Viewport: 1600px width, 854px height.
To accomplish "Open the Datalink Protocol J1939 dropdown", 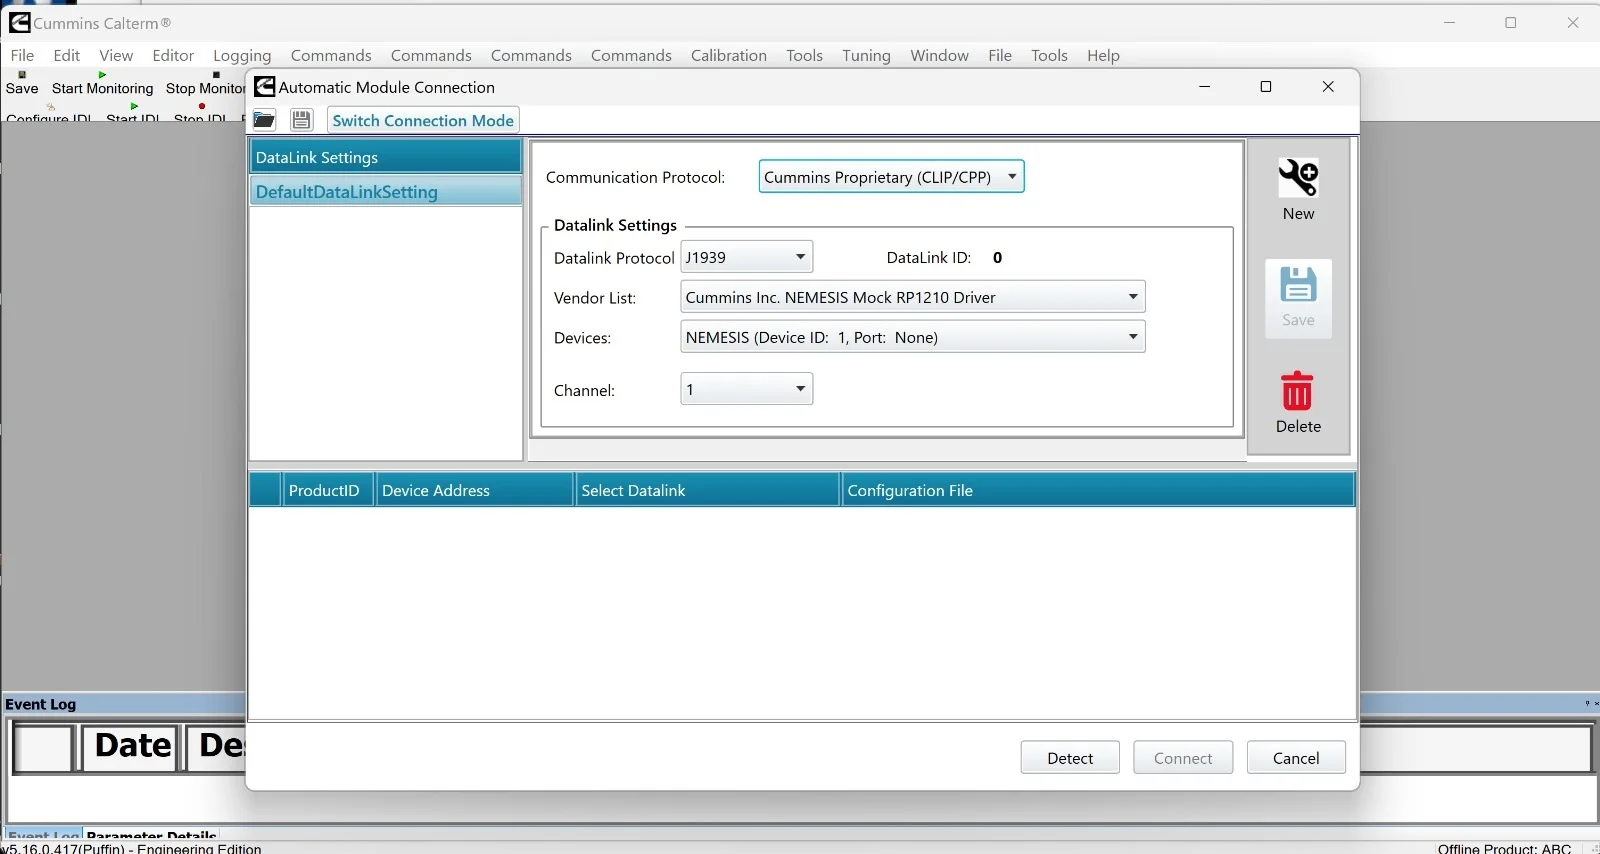I will pos(747,257).
